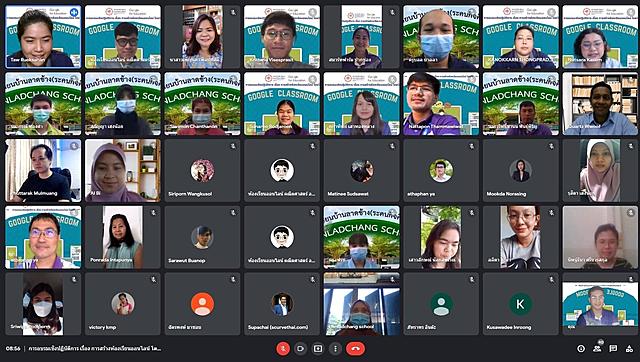Screen dimensions: 640x362
Task: Leave the call with the red hang-up button
Action: [355, 349]
